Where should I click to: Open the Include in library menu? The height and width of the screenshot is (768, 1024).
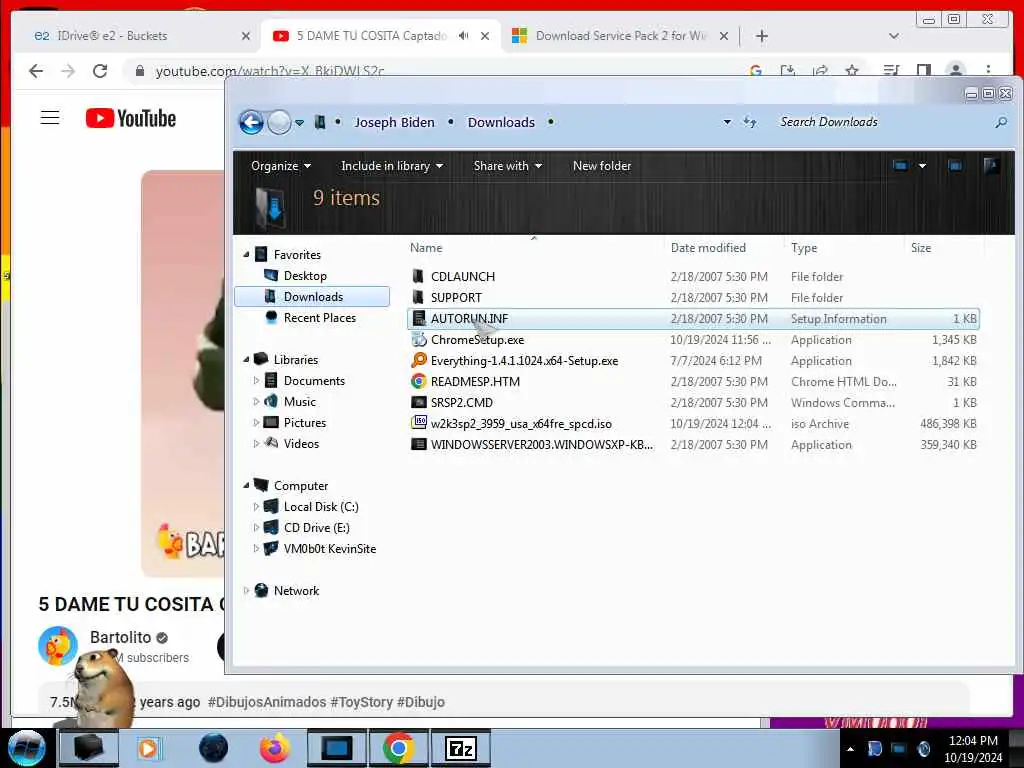(x=392, y=166)
